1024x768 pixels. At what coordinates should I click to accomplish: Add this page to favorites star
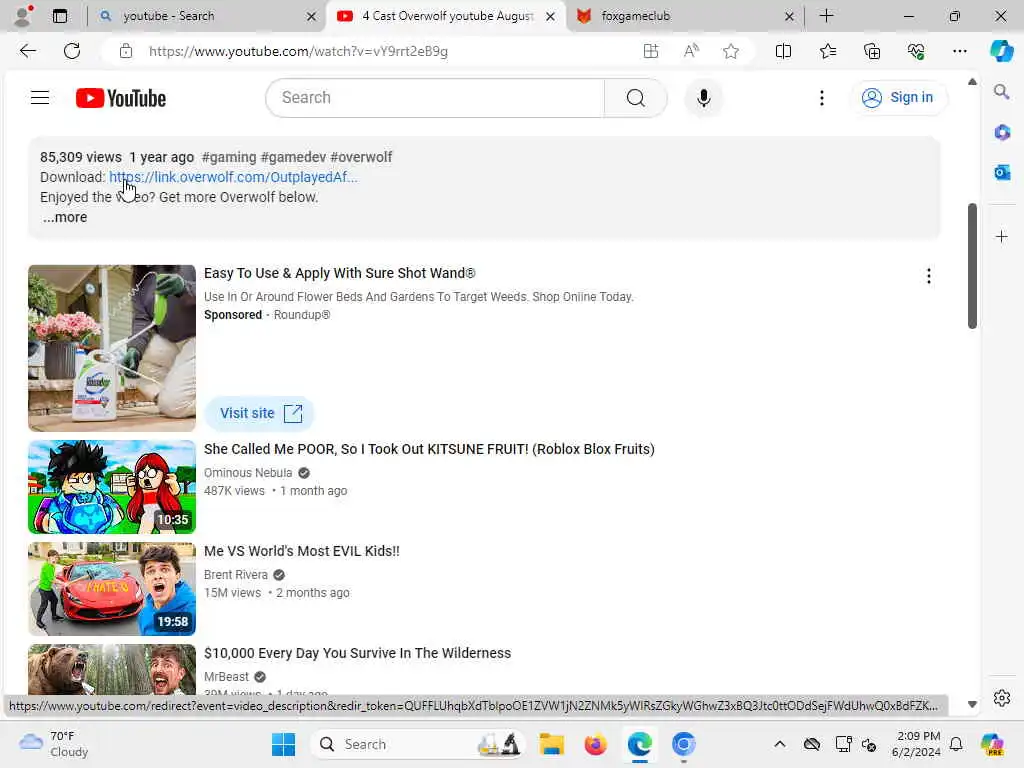click(731, 51)
